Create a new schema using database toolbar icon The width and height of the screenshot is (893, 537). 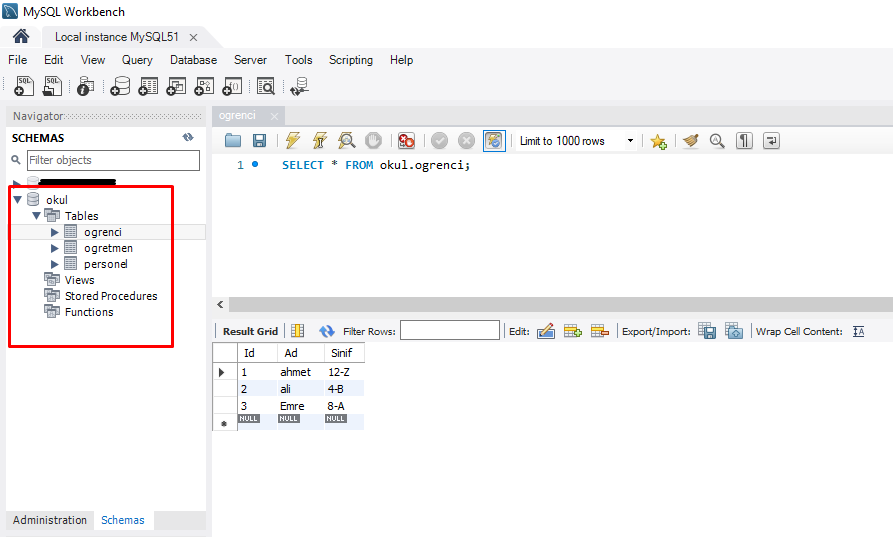click(x=120, y=87)
